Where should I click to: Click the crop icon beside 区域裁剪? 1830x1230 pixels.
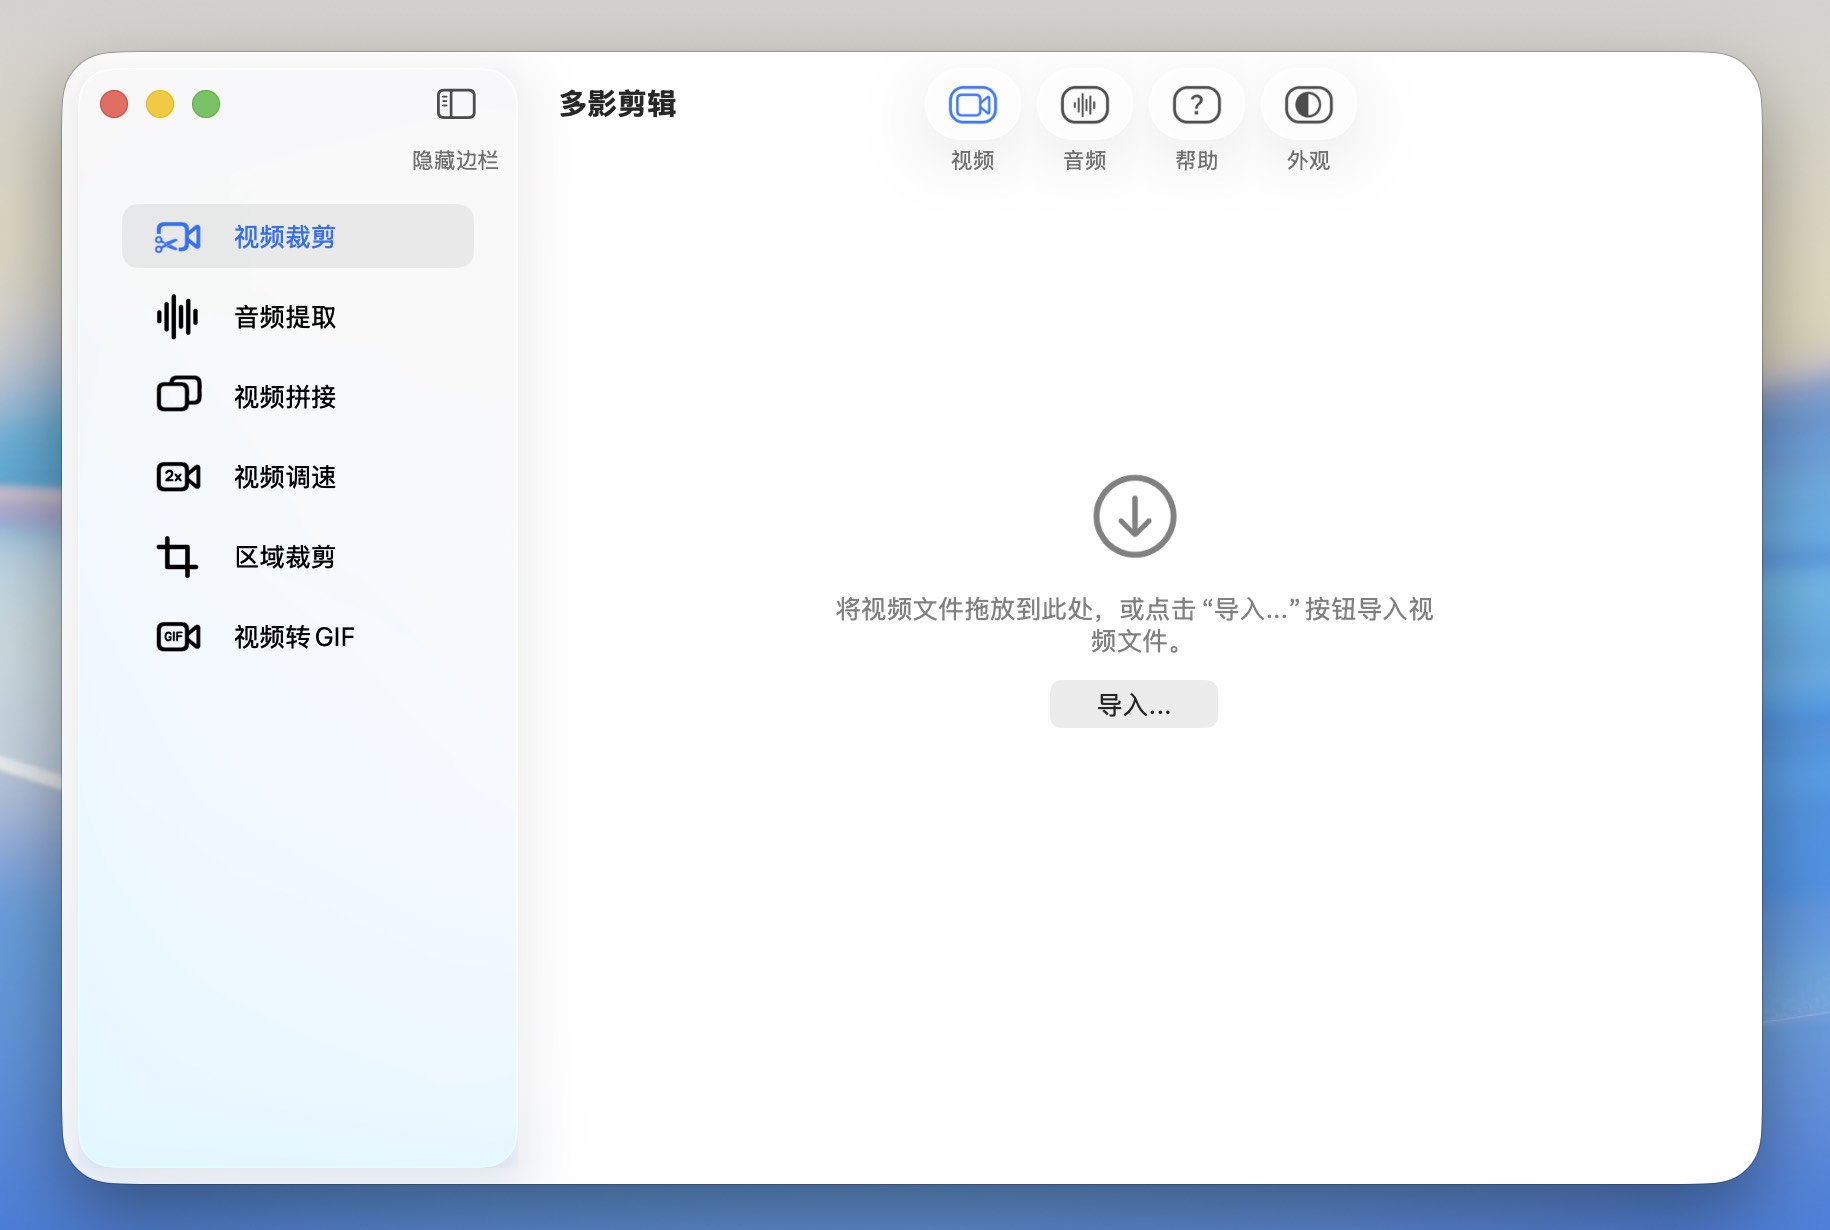click(178, 557)
